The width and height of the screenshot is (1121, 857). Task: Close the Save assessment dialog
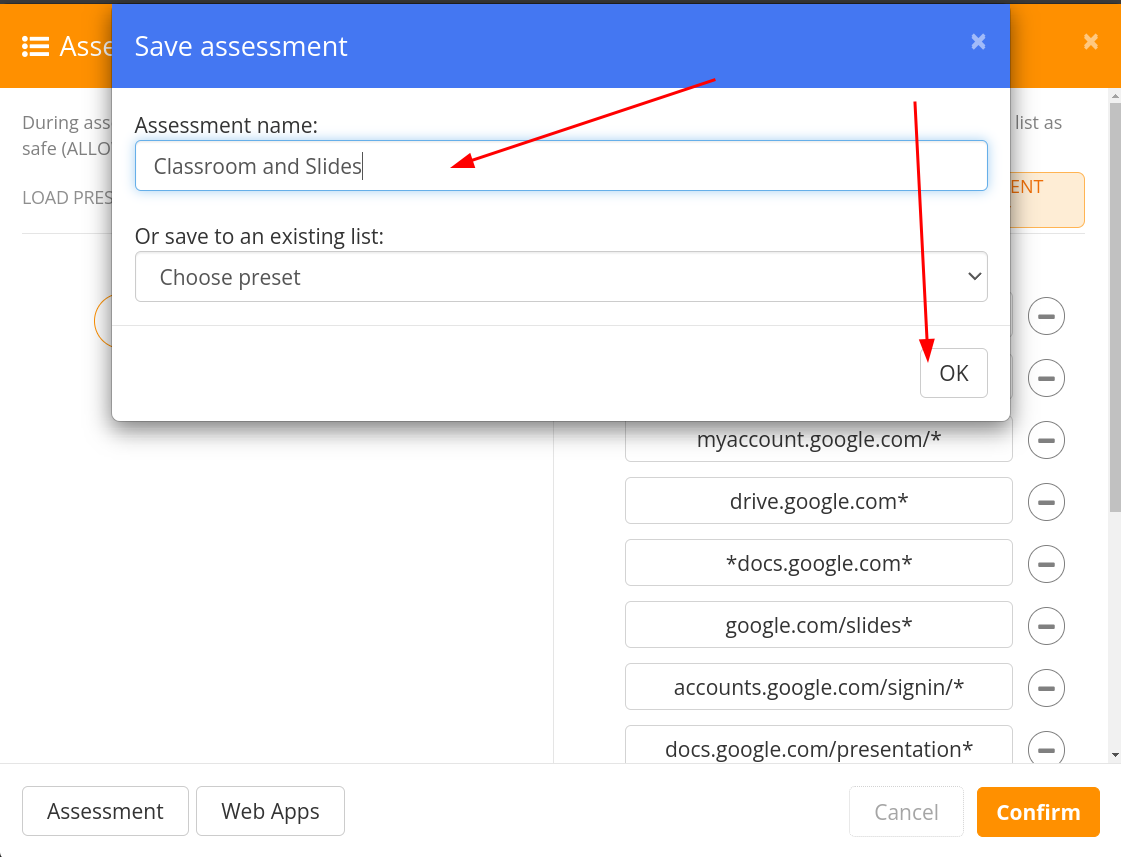(x=978, y=42)
